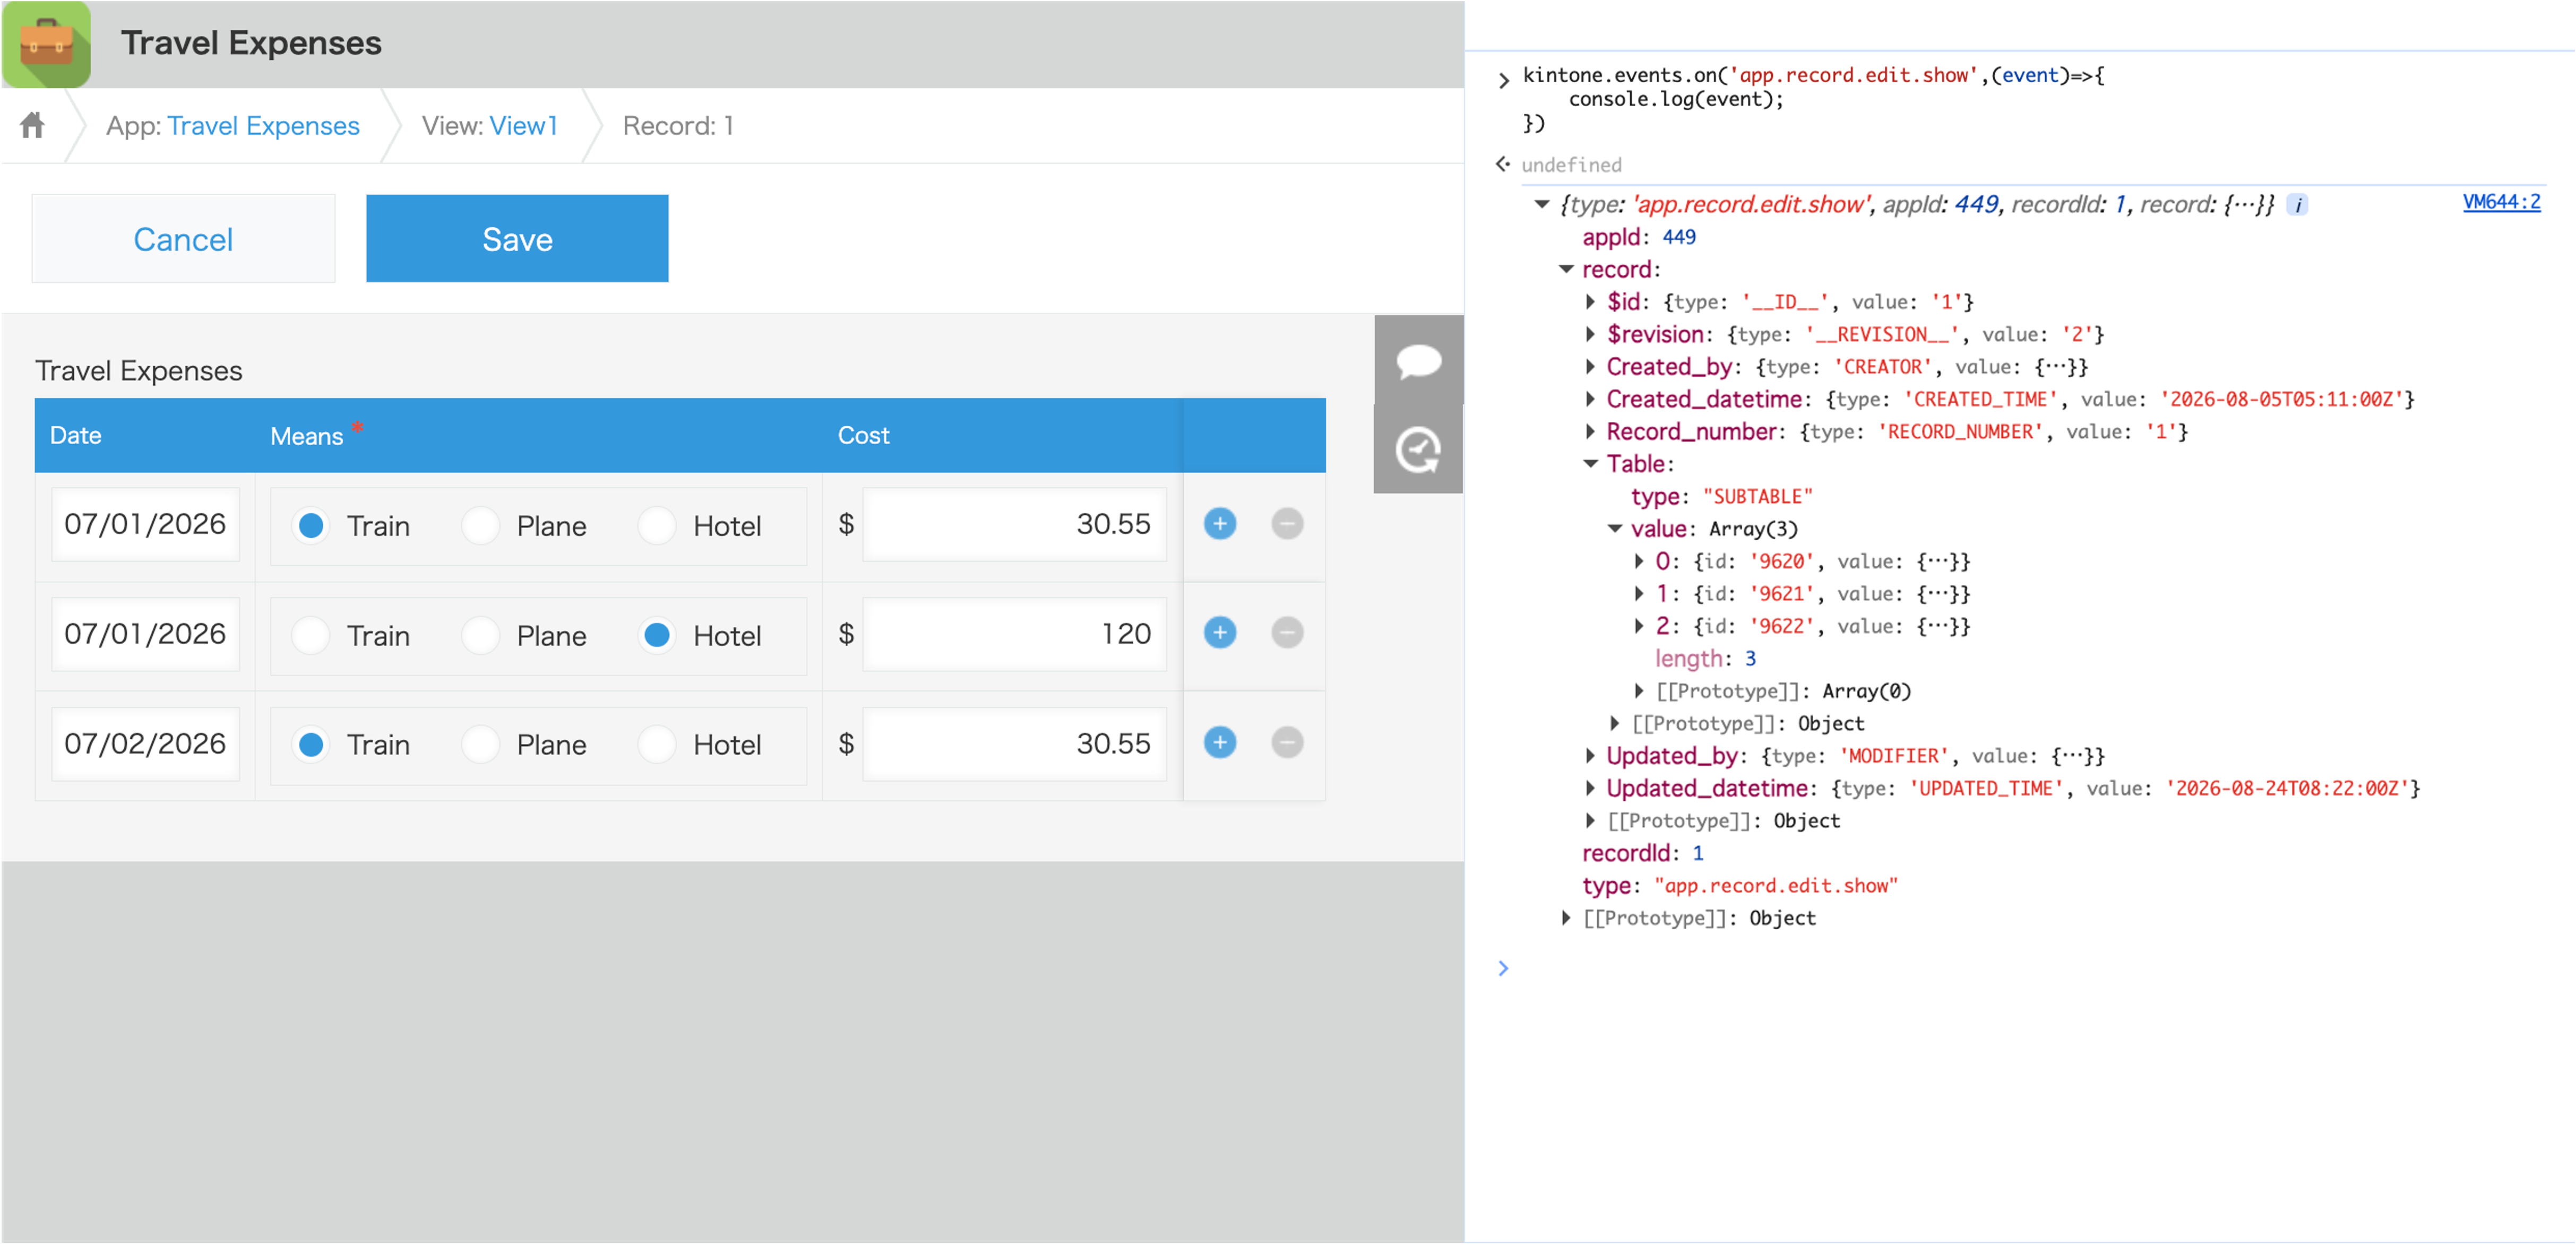Select Plane in the second table row
The width and height of the screenshot is (2576, 1245).
pyautogui.click(x=481, y=636)
